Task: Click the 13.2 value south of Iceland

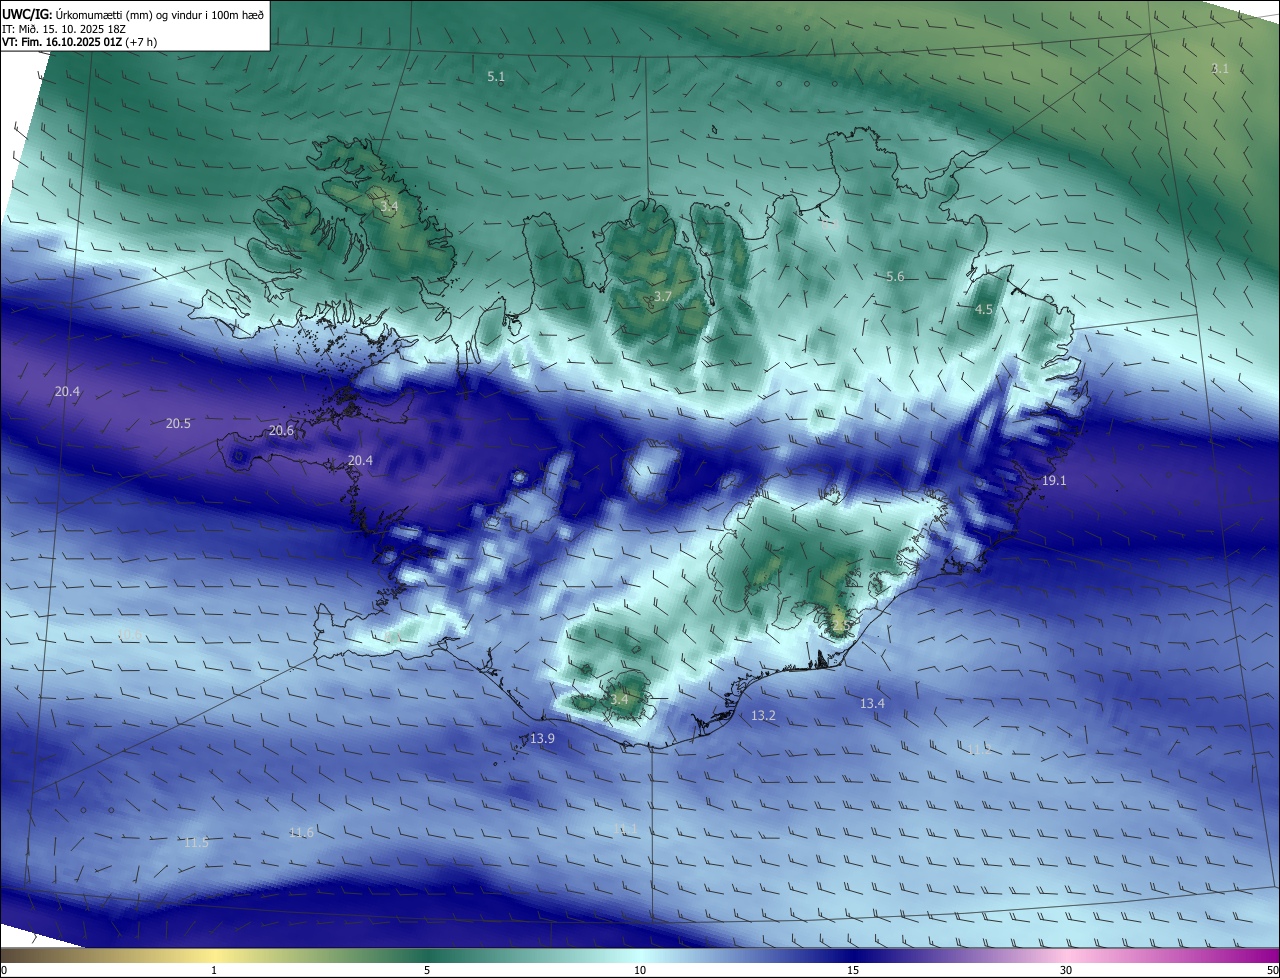Action: click(x=763, y=716)
